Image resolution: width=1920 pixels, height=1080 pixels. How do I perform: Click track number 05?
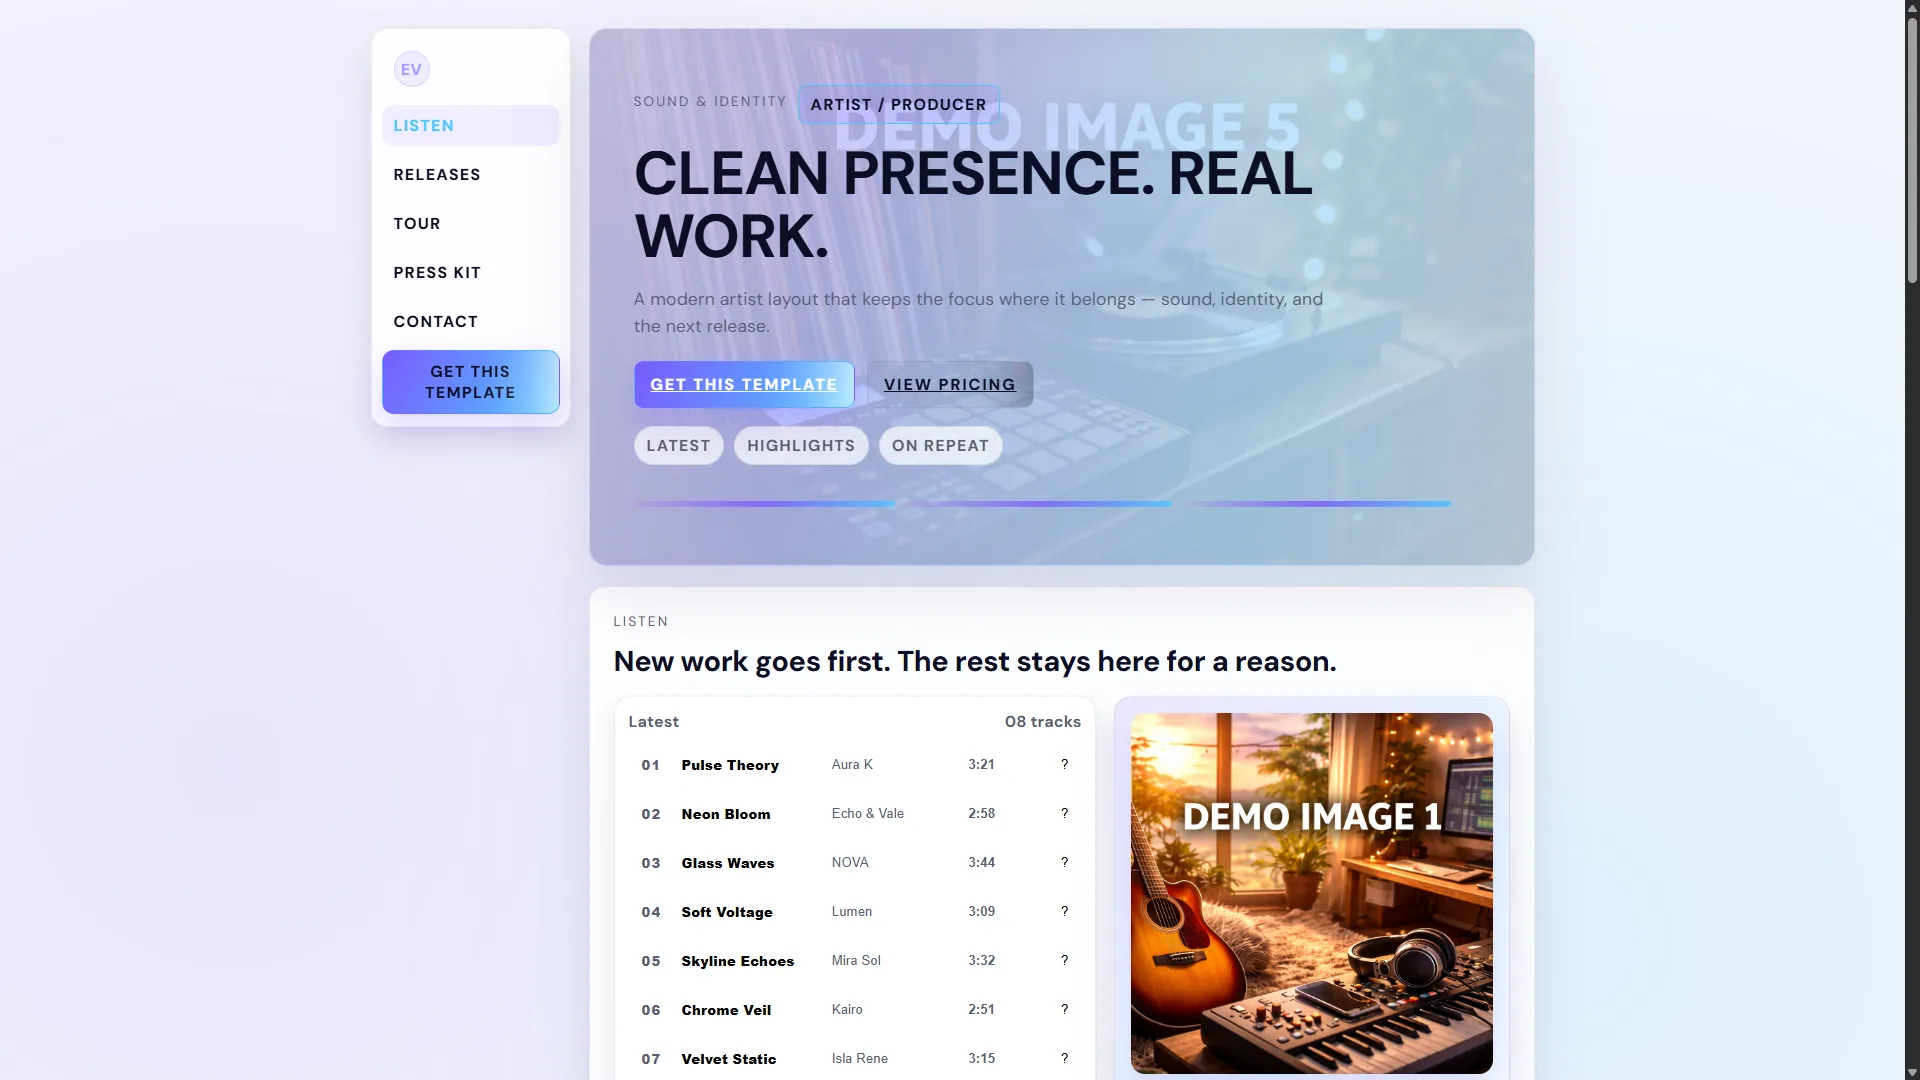[x=651, y=961]
